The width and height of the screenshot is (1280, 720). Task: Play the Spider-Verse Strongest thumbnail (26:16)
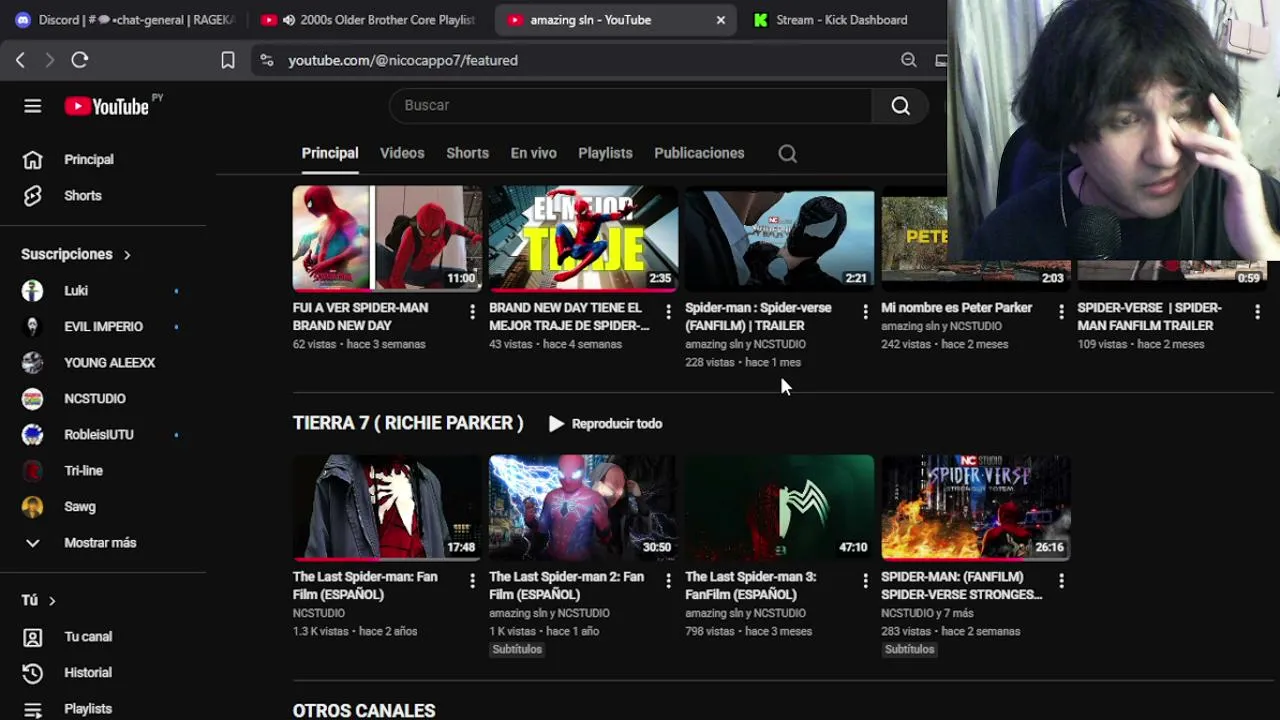tap(975, 507)
